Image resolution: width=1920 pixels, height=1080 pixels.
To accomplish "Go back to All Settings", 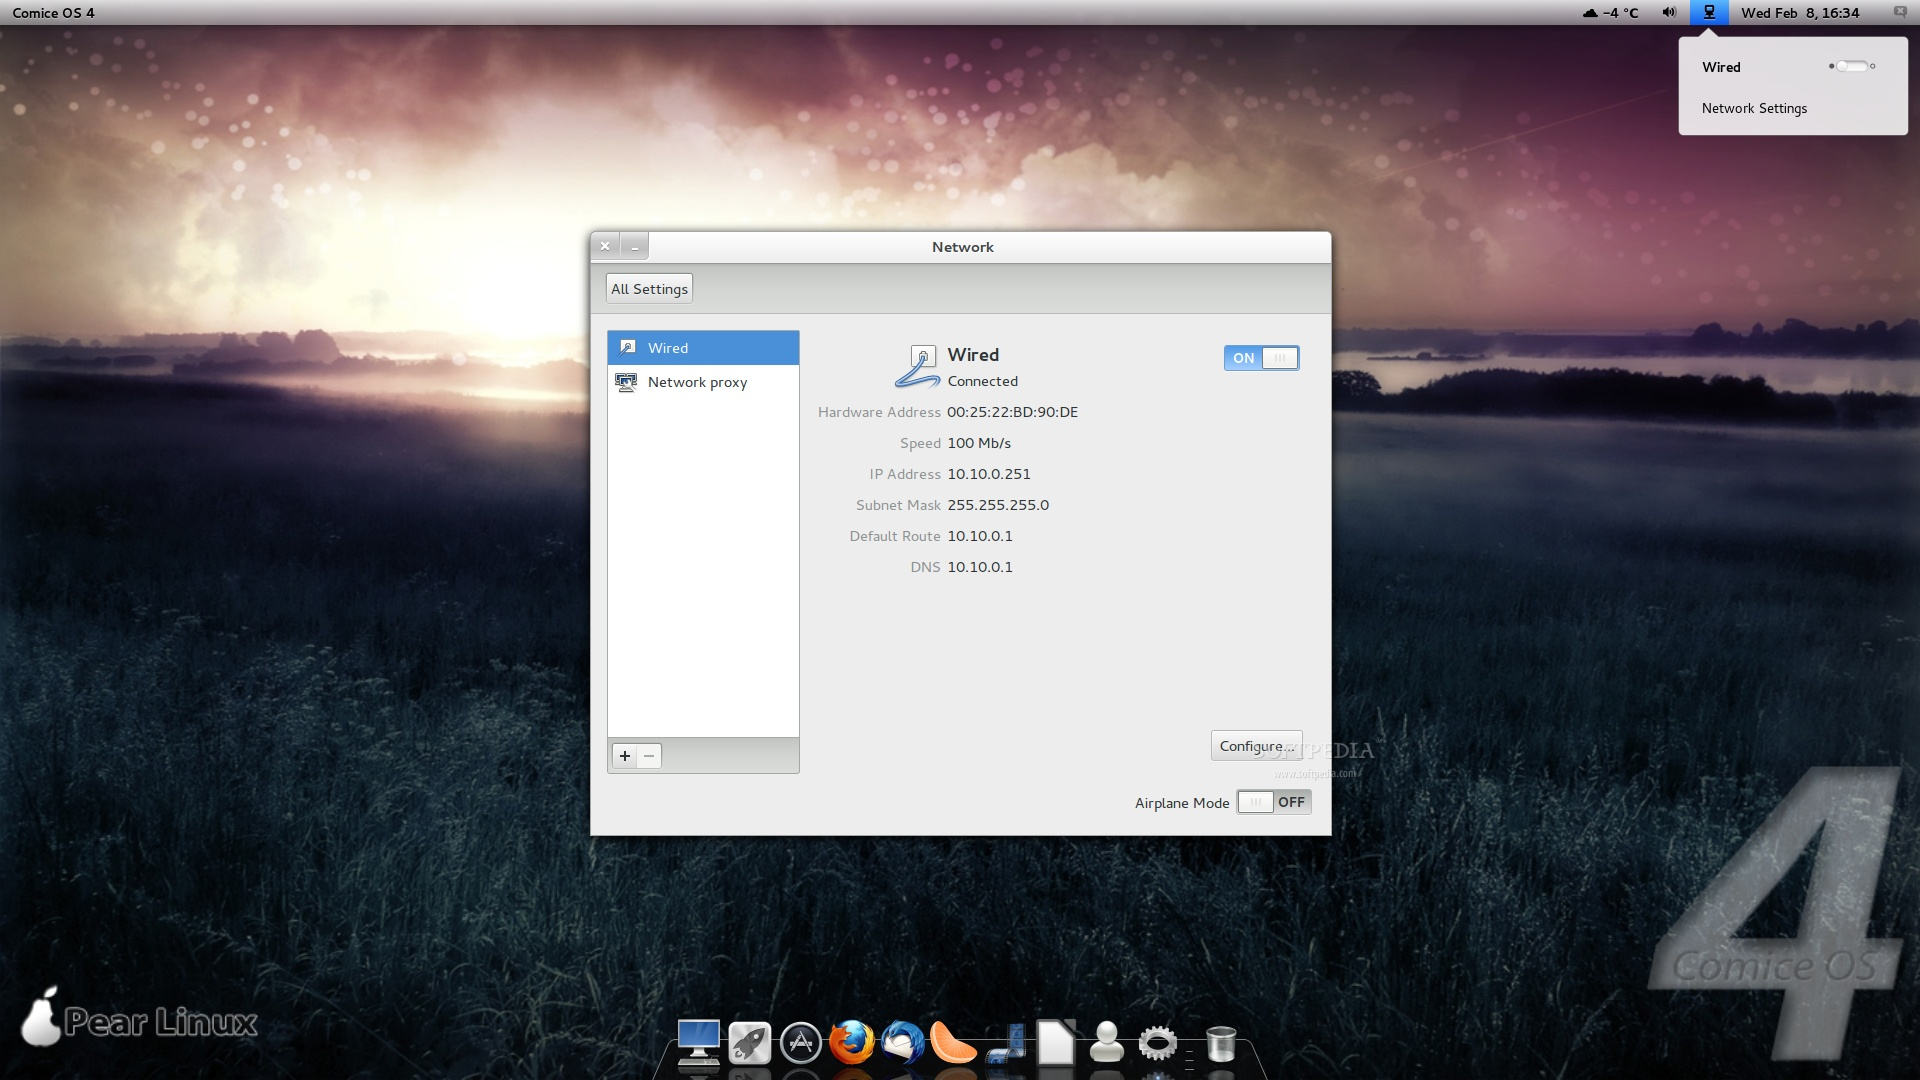I will pyautogui.click(x=649, y=289).
